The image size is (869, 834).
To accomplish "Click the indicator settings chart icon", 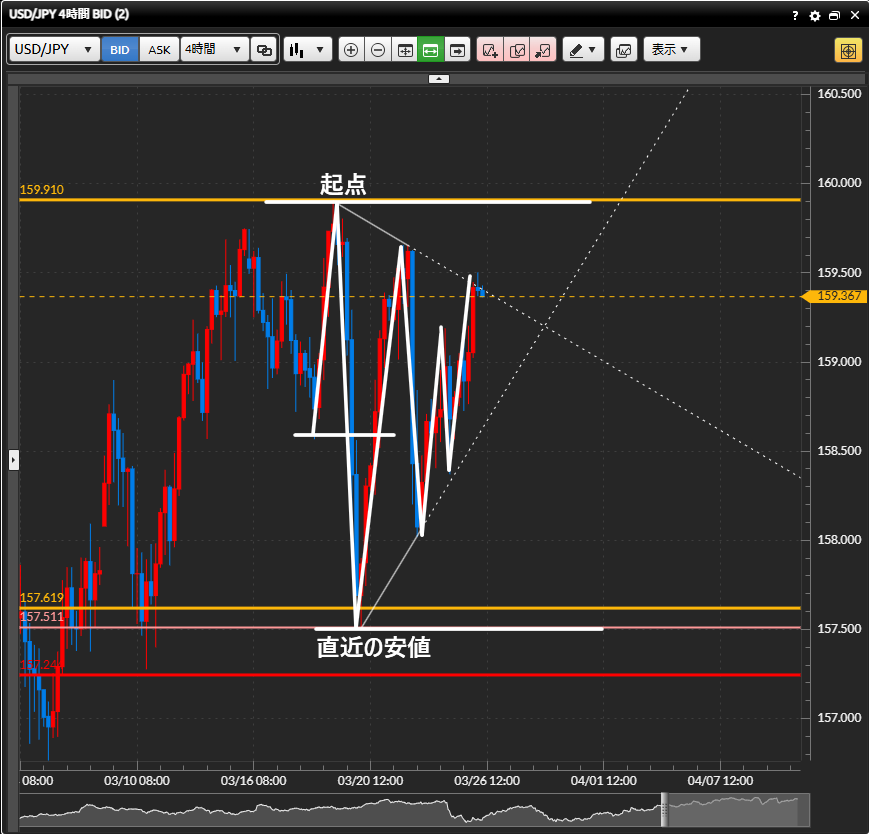I will tap(623, 49).
